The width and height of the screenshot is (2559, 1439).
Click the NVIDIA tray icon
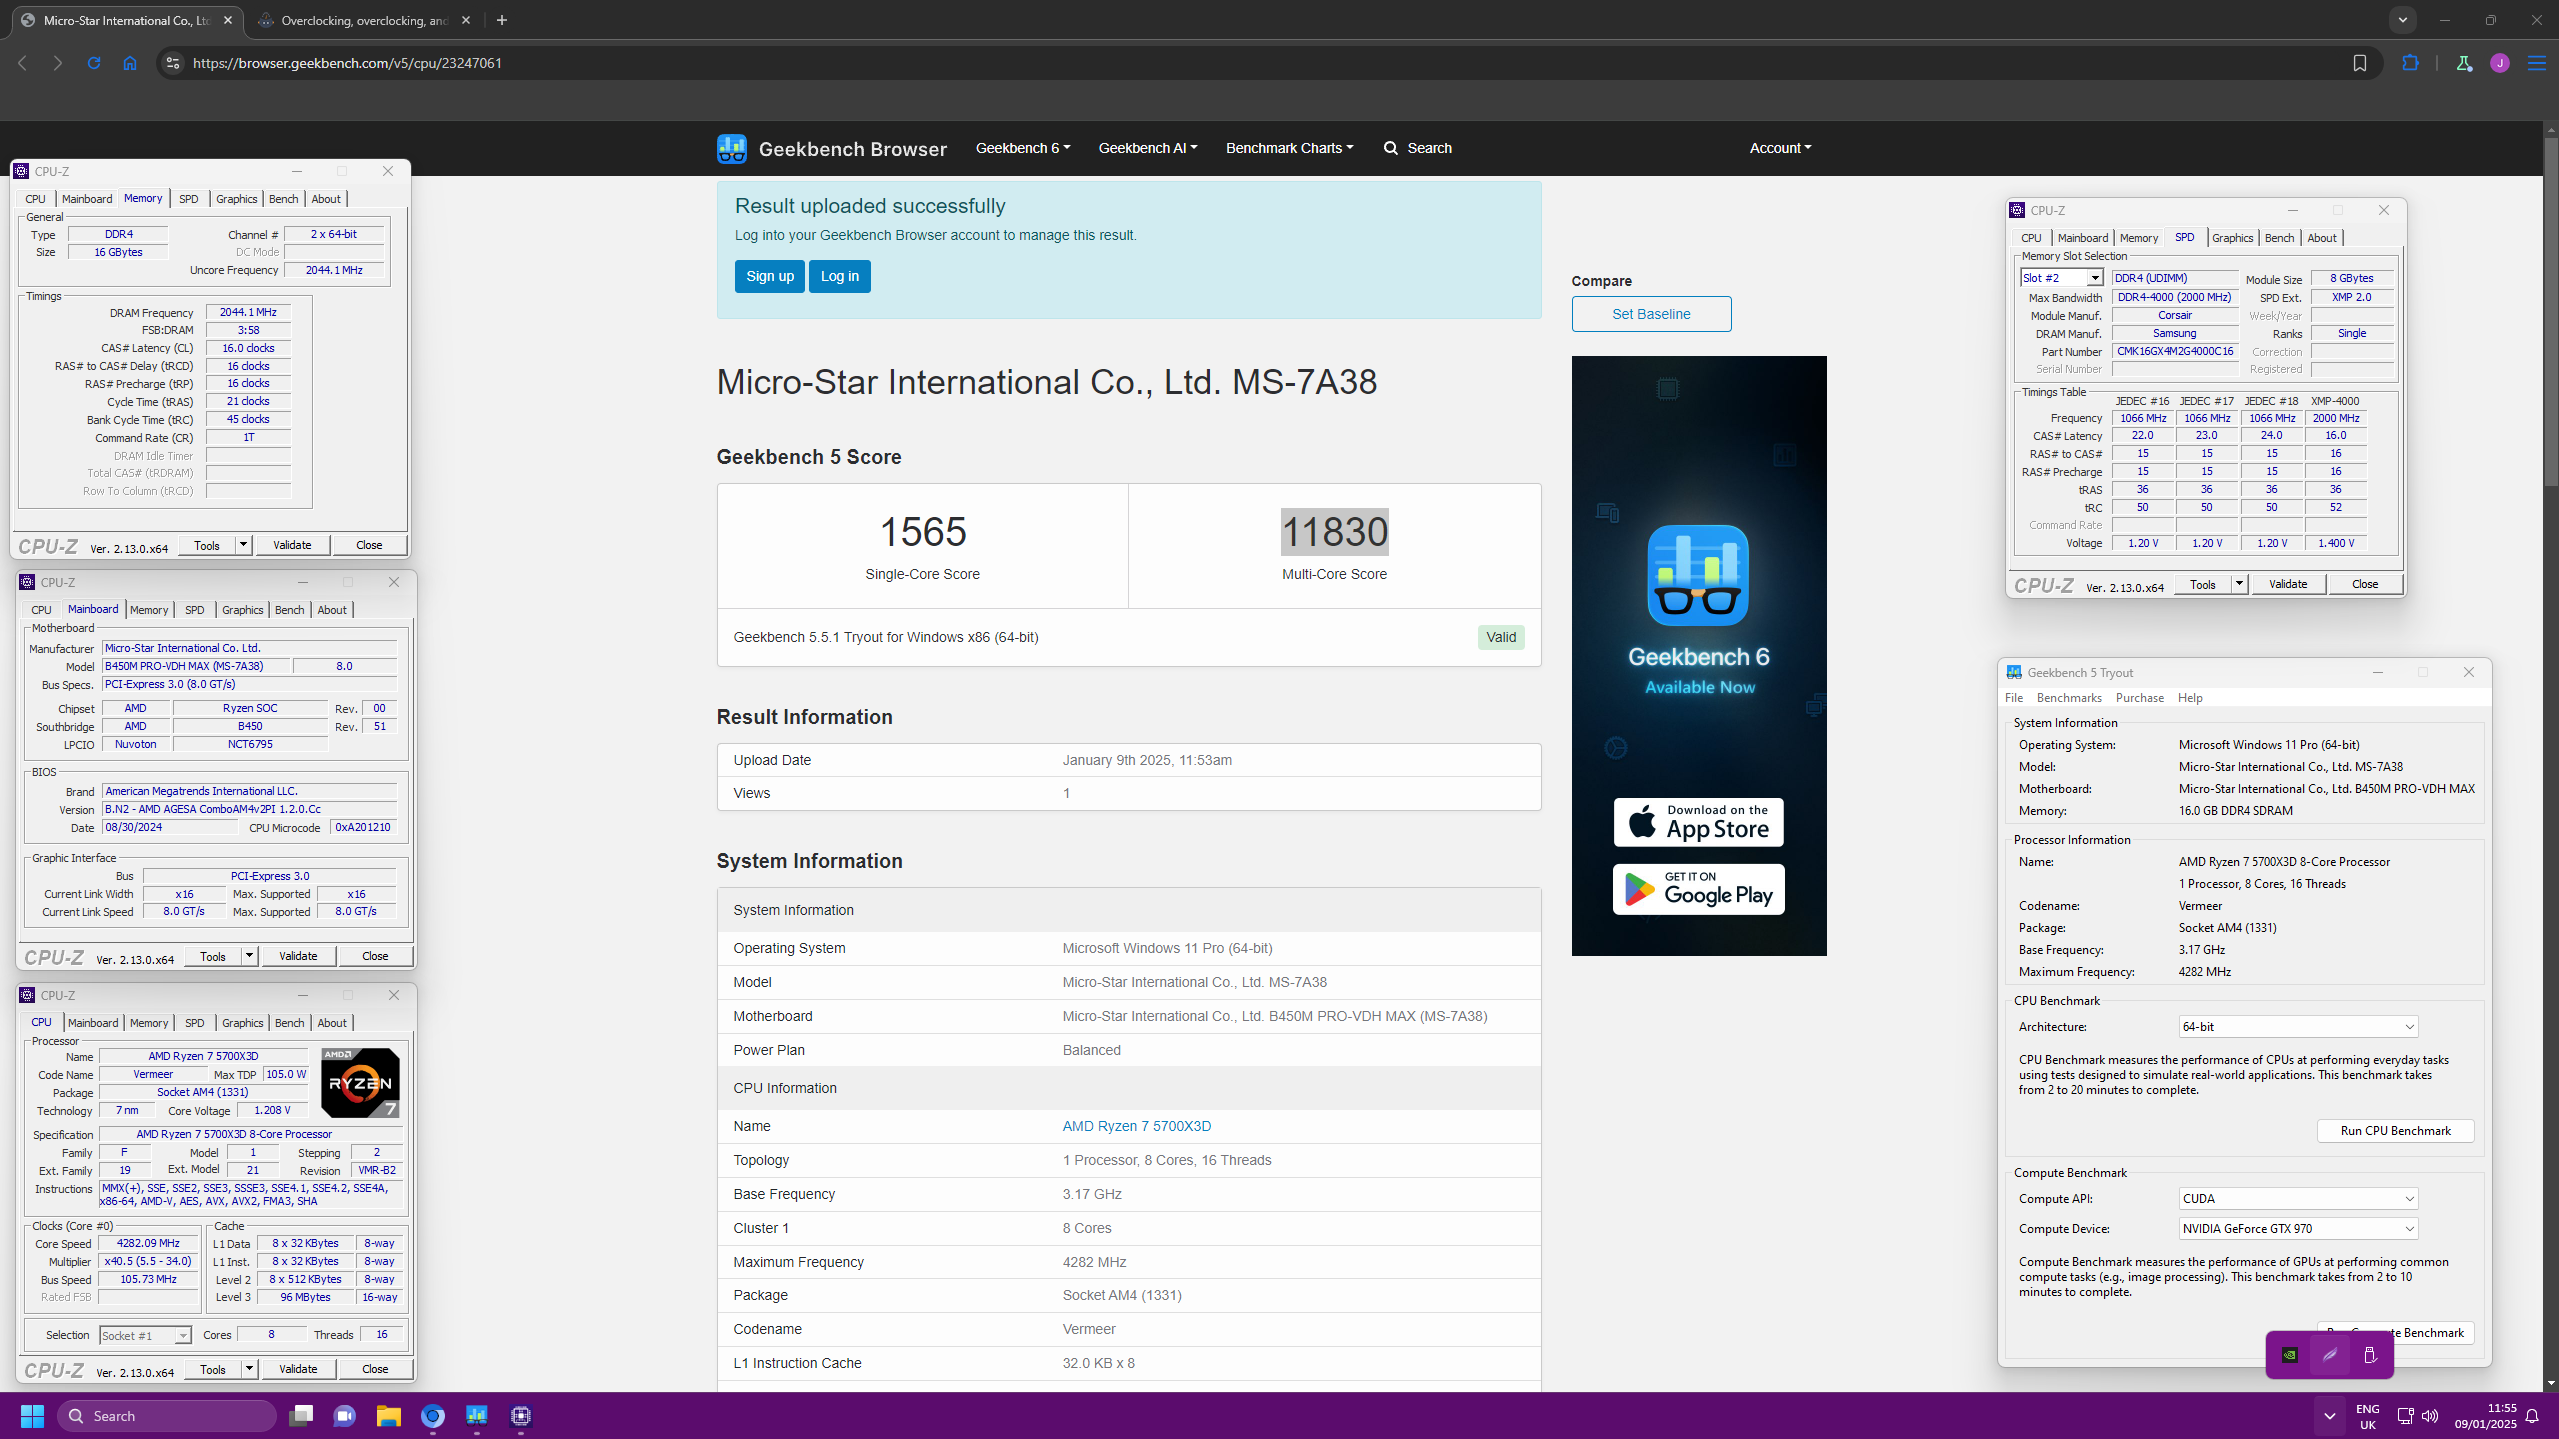tap(2290, 1355)
